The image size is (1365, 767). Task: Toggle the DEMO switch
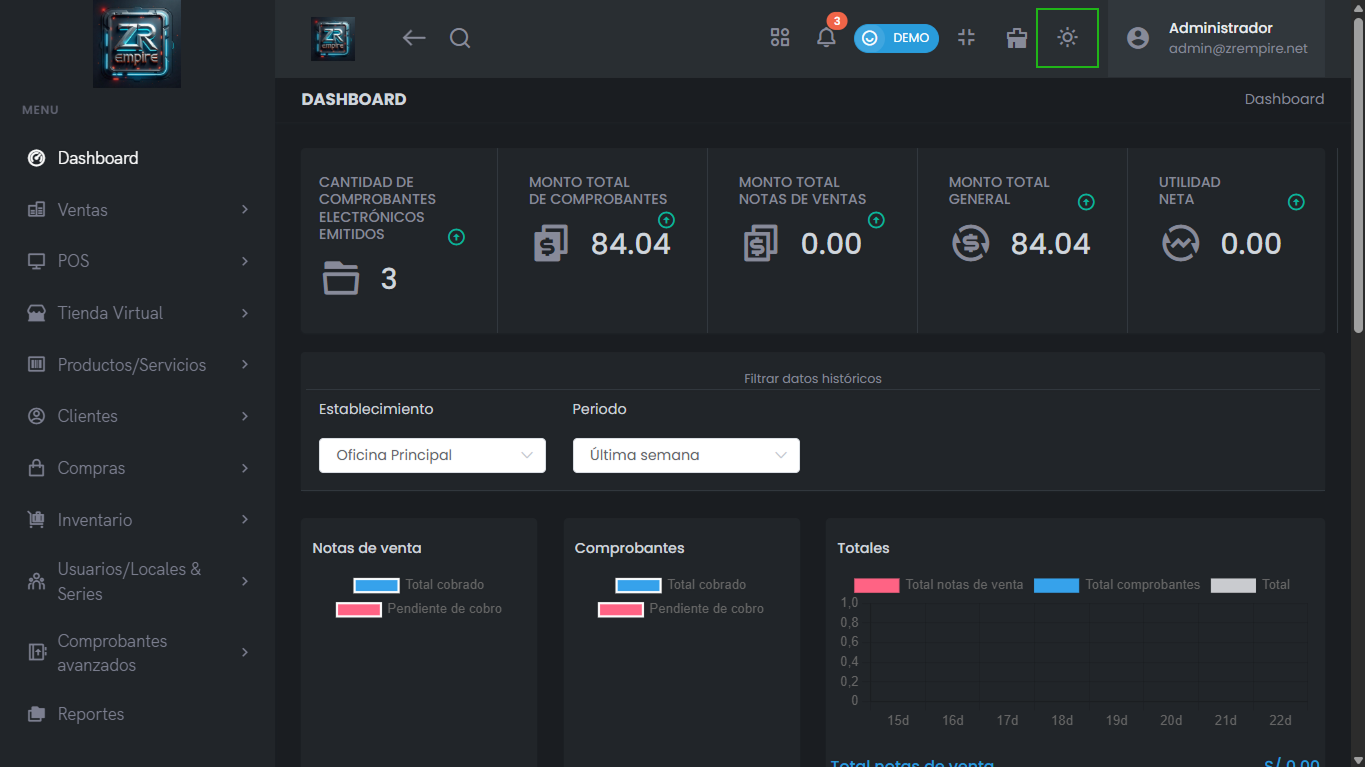pyautogui.click(x=896, y=38)
